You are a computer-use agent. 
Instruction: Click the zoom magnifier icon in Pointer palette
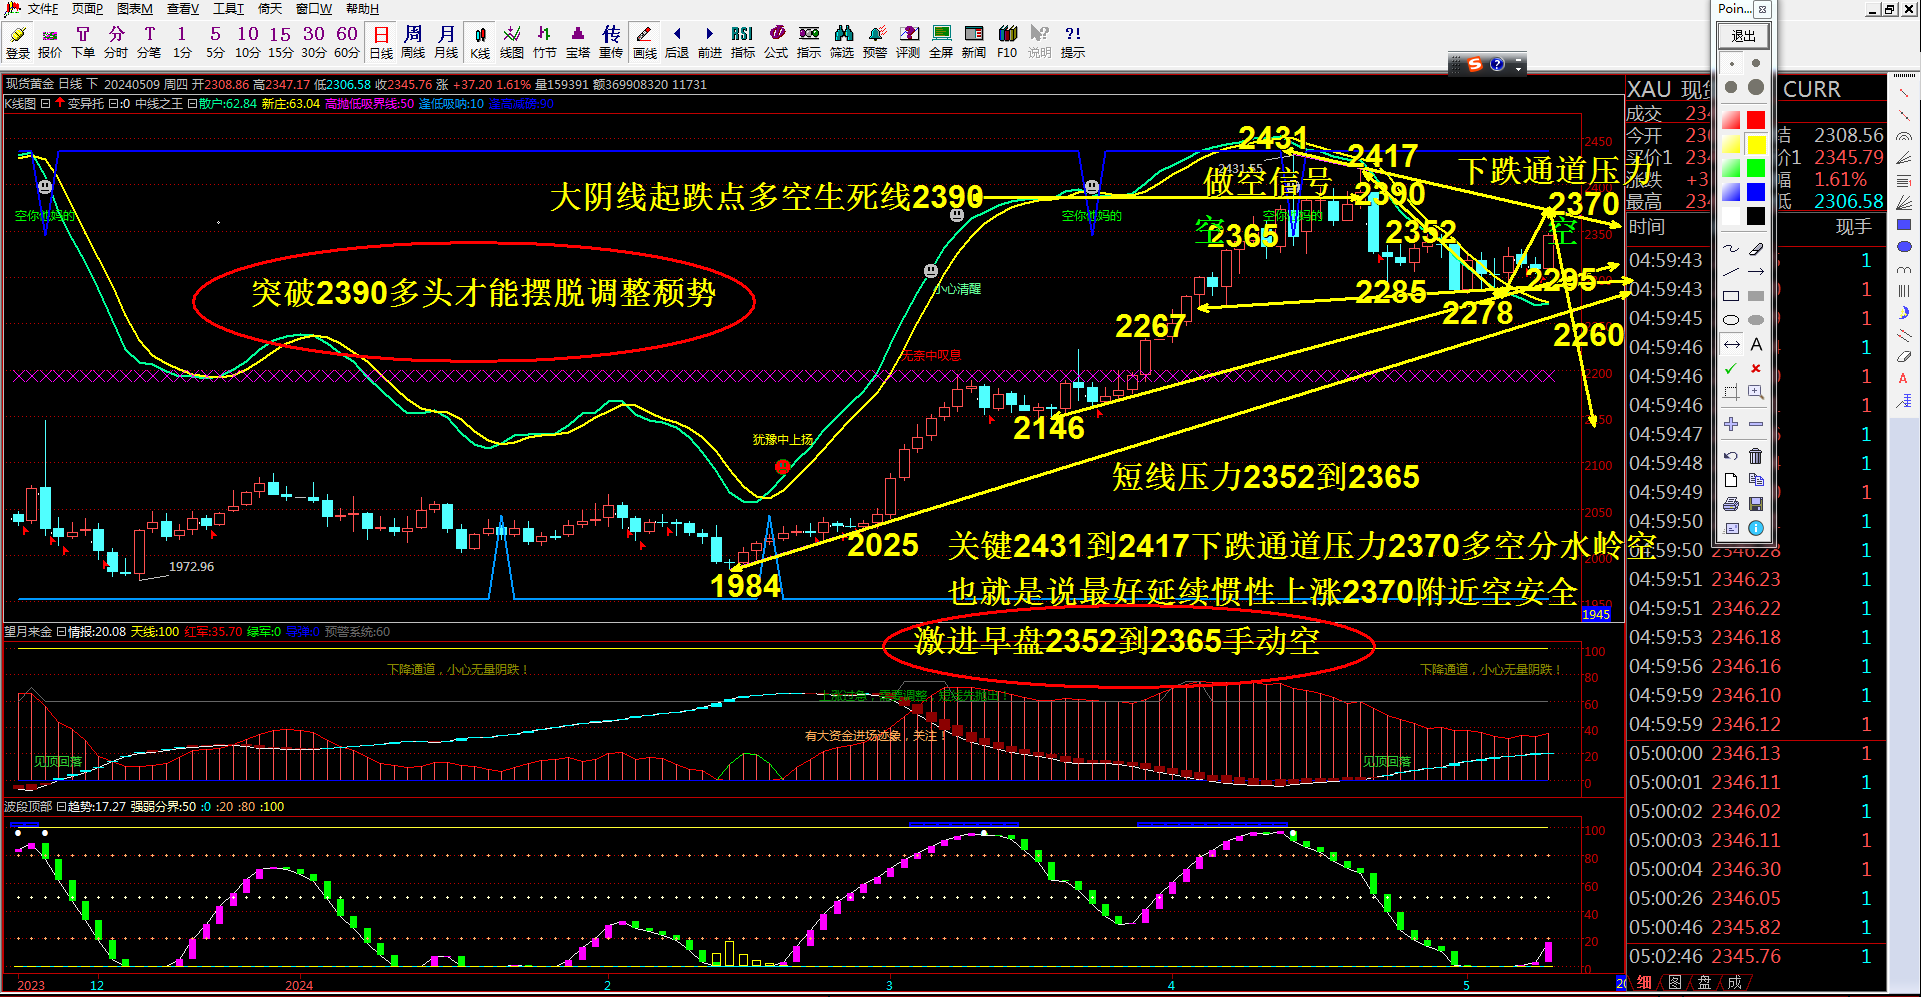click(x=1756, y=393)
